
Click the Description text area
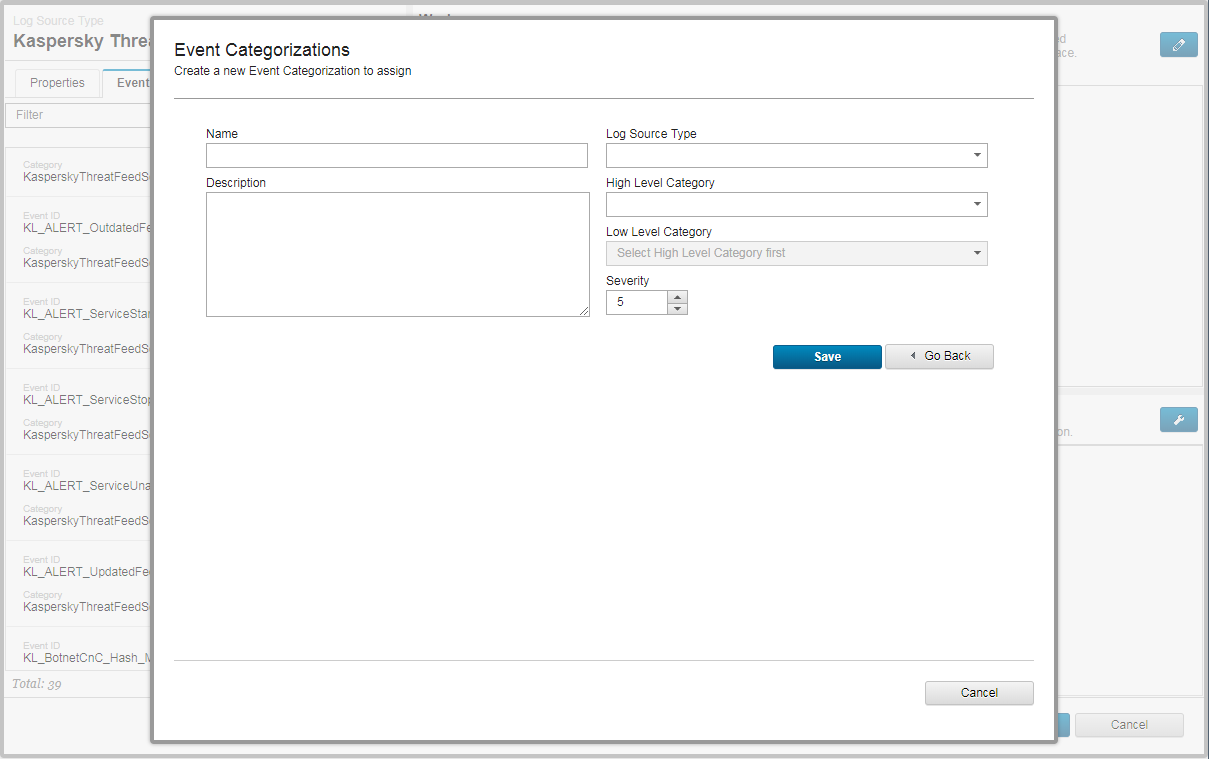point(396,254)
